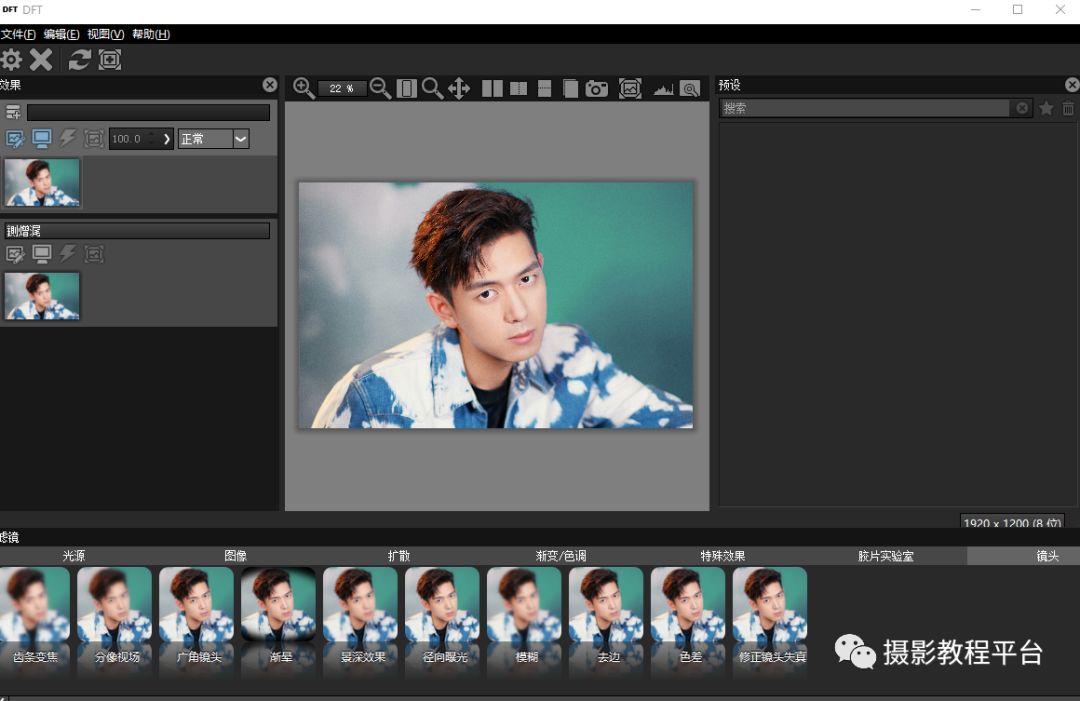
Task: Open the histogram view icon
Action: (x=663, y=89)
